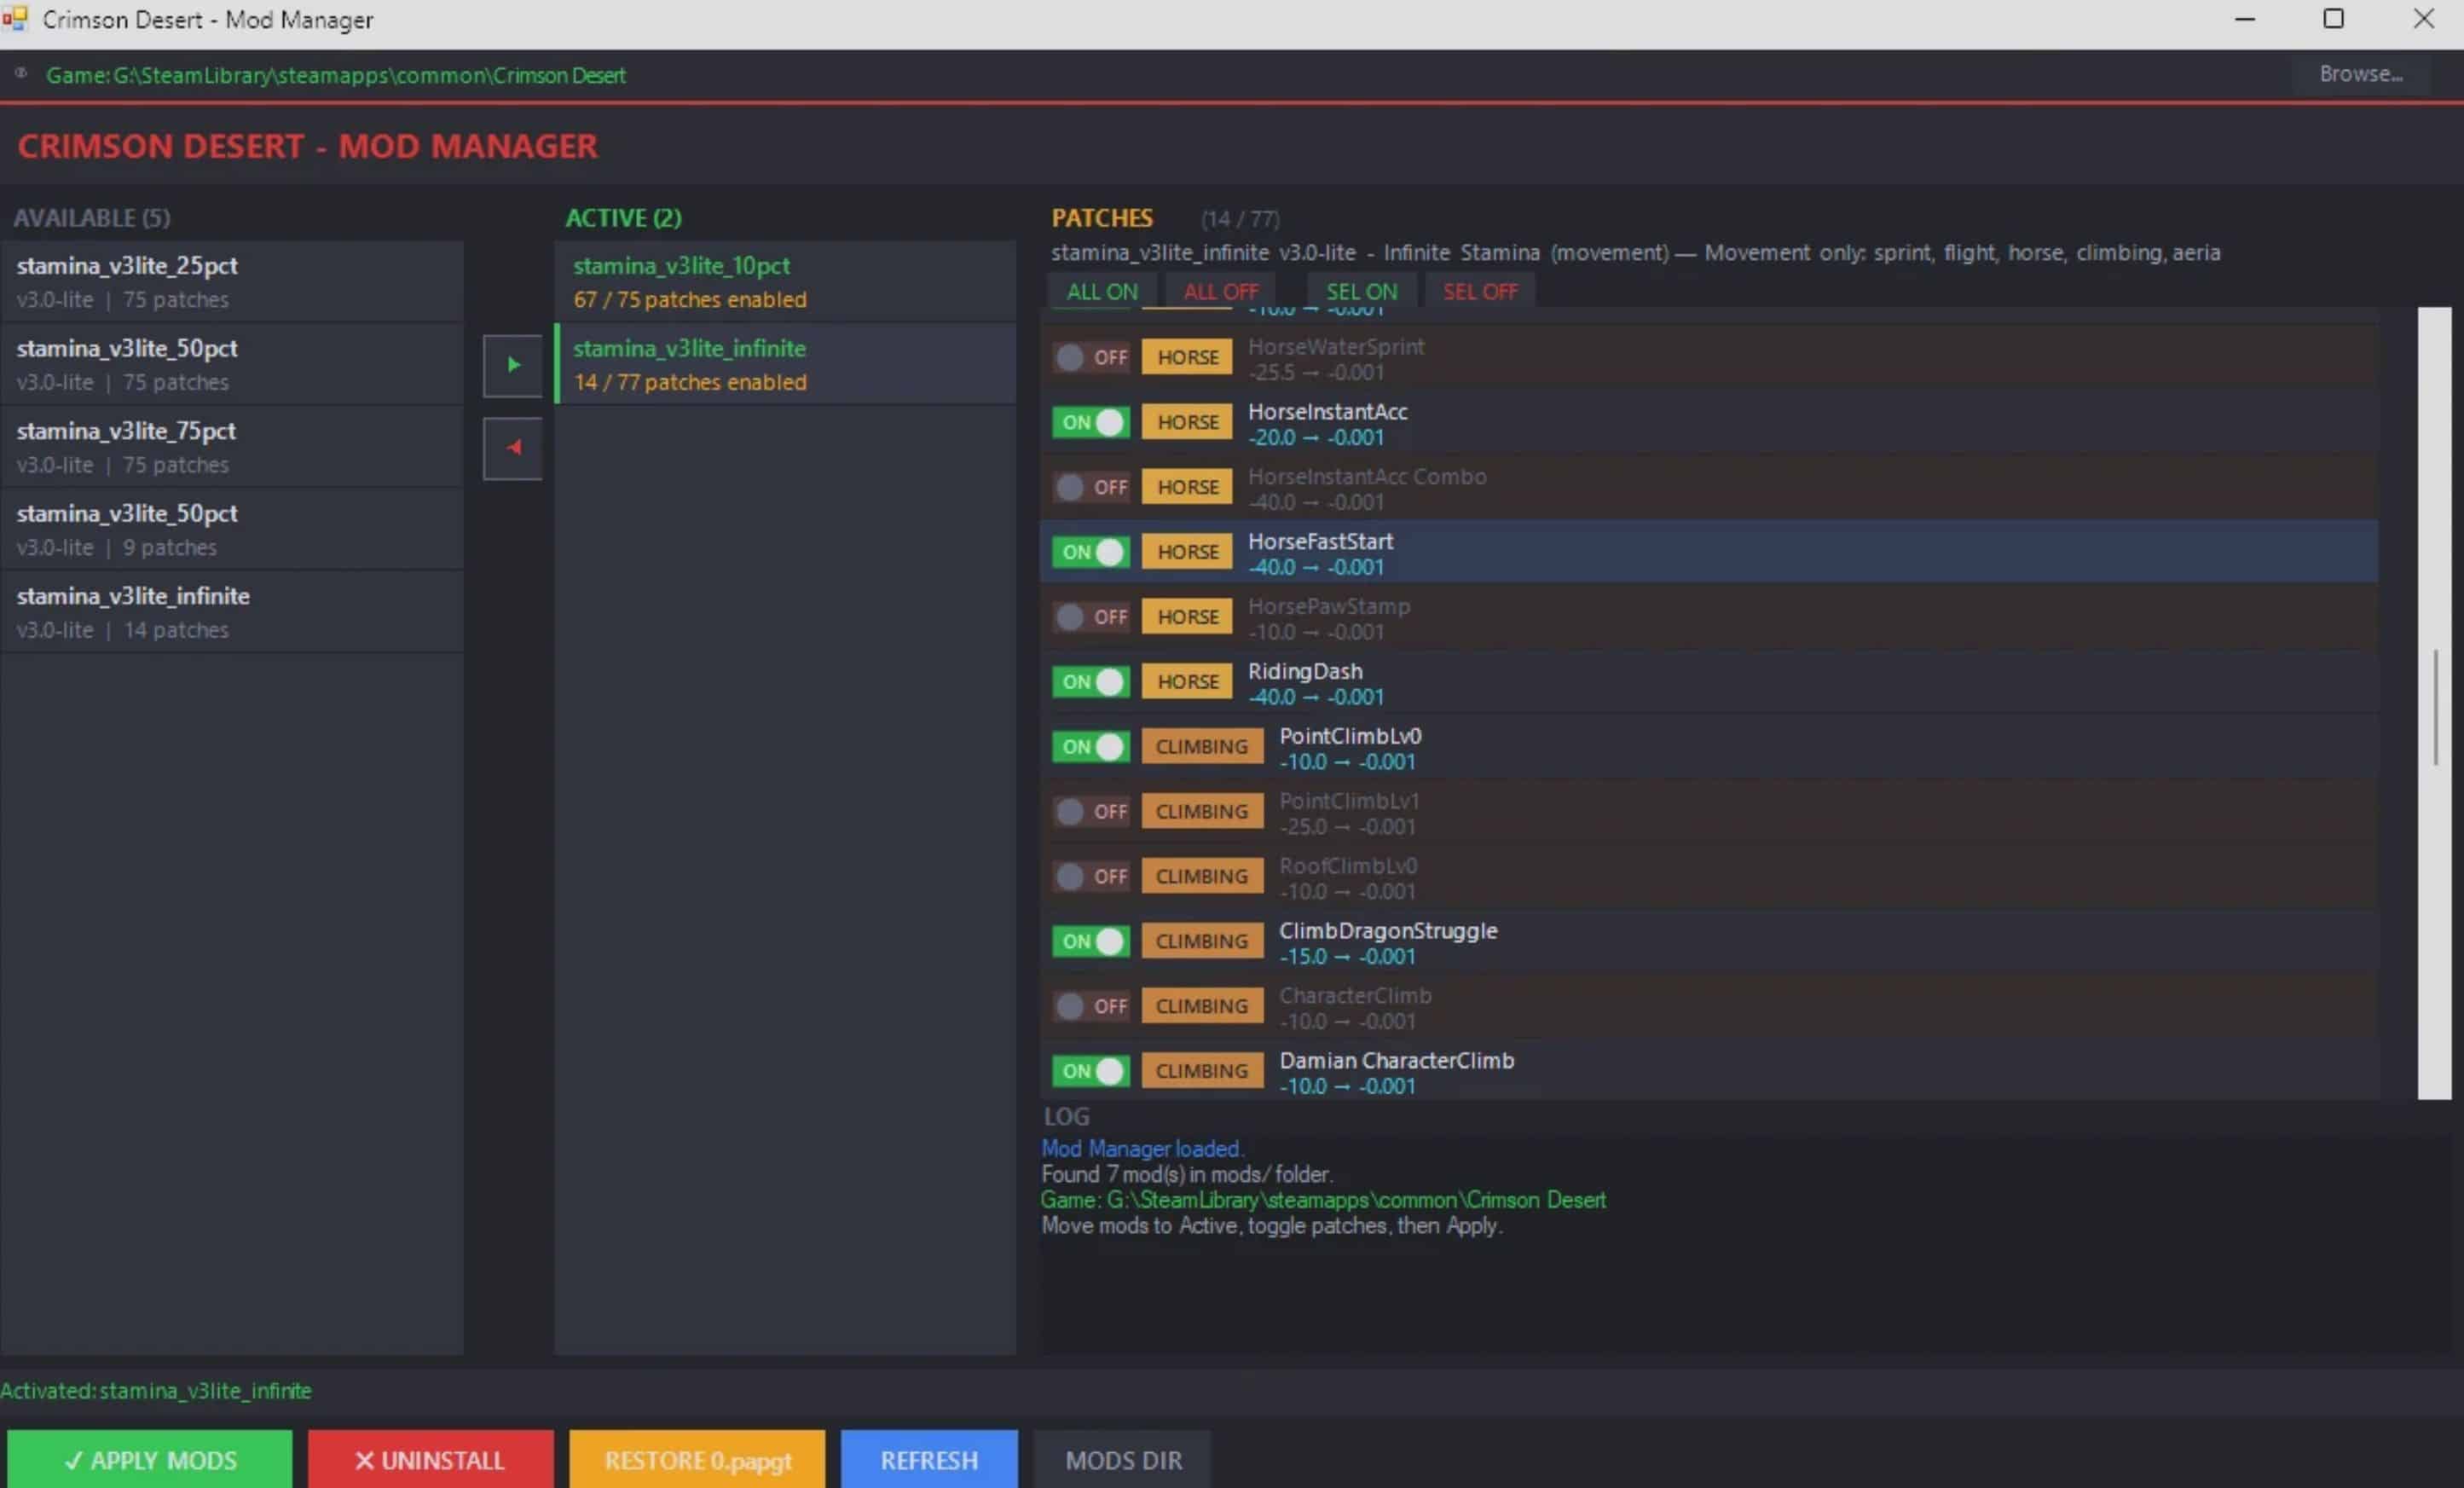Click the HORSE tag on the RidingDash patch
The height and width of the screenshot is (1488, 2464).
tap(1187, 682)
